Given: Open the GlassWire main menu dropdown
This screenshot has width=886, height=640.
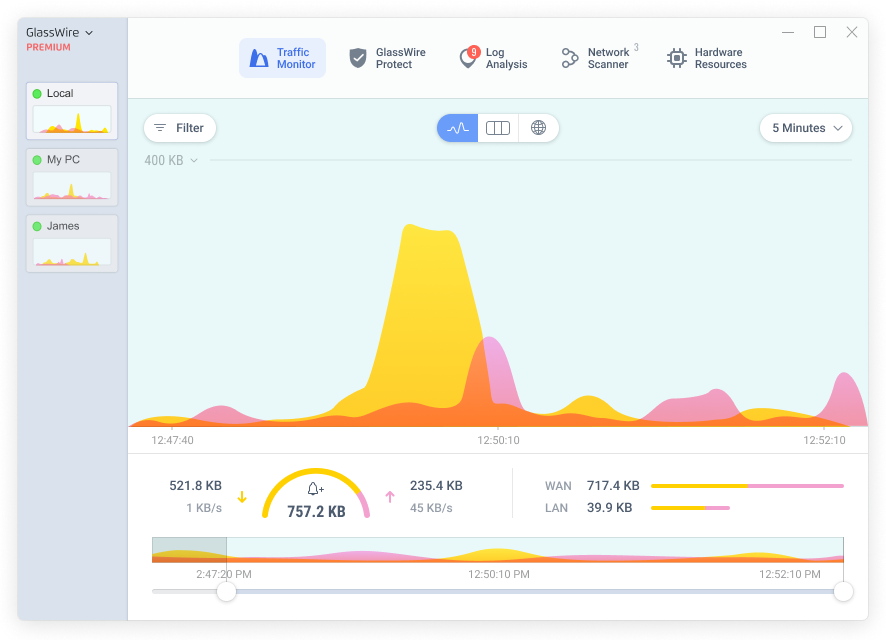Looking at the screenshot, I should pos(59,33).
